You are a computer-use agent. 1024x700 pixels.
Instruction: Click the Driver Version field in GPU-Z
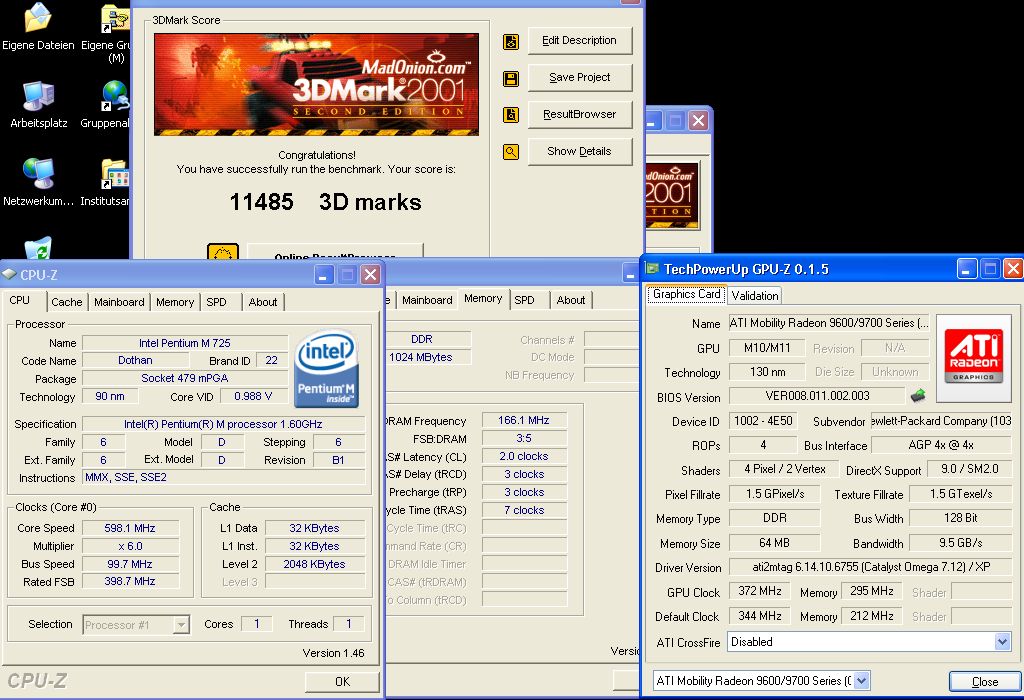pos(871,567)
